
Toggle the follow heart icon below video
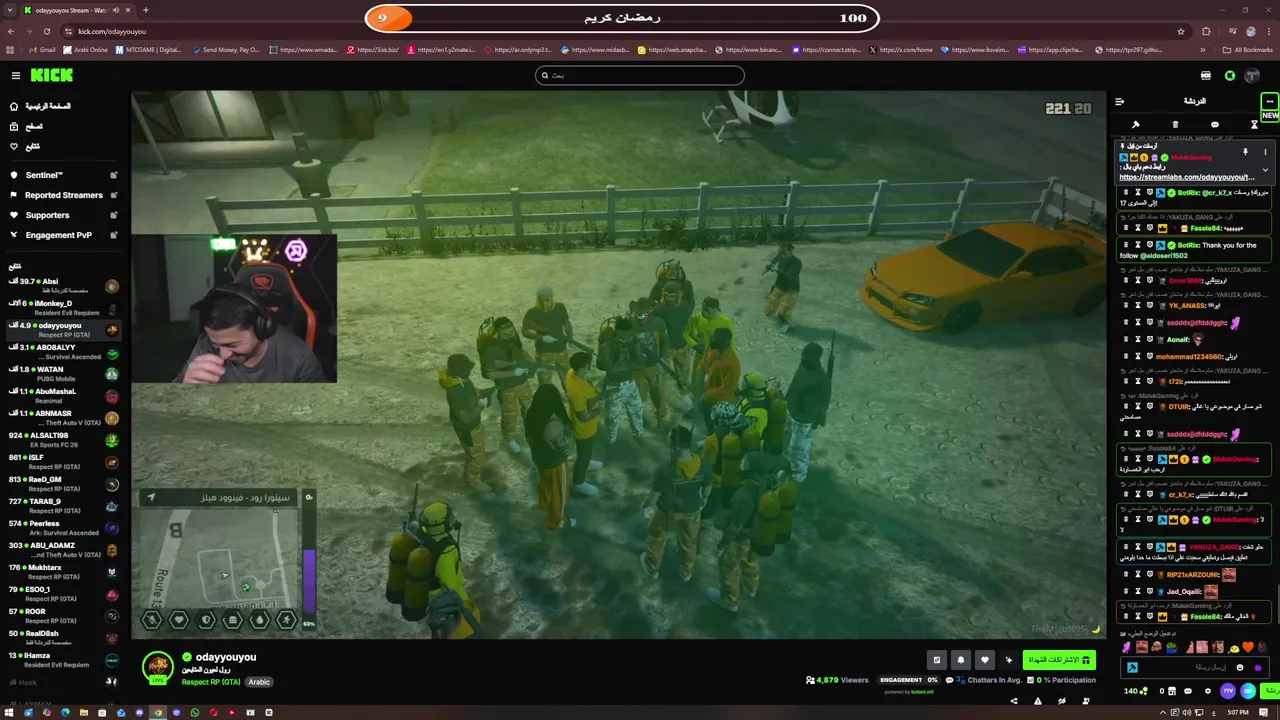coord(985,660)
